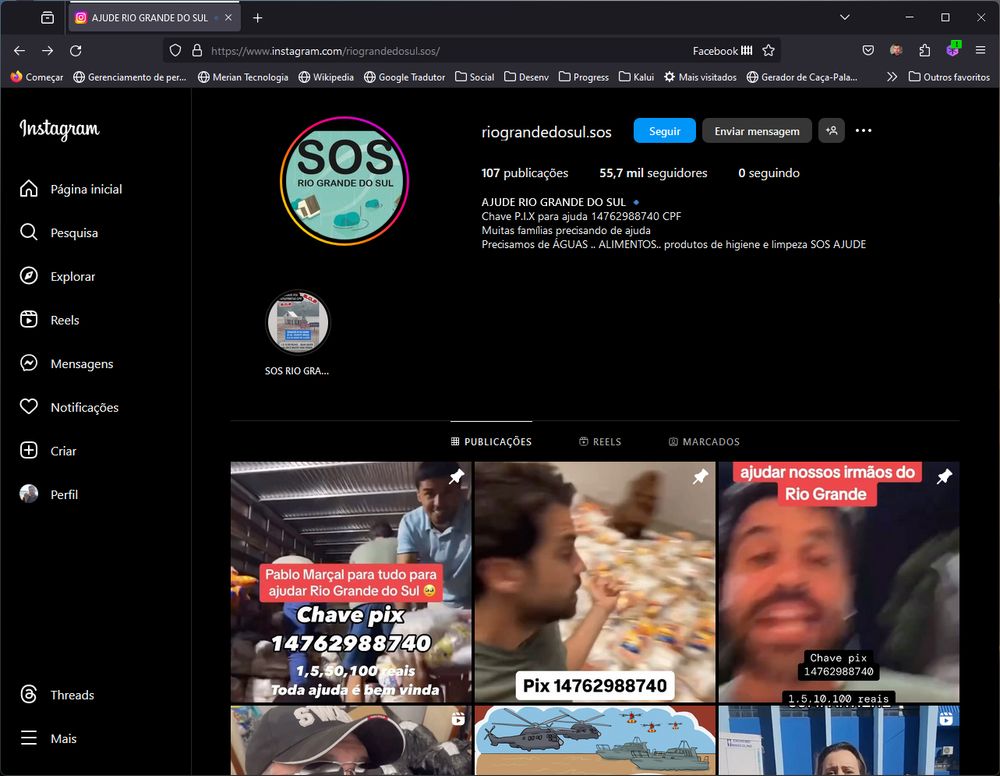The height and width of the screenshot is (776, 1000).
Task: View the SOS profile picture story
Action: (344, 181)
